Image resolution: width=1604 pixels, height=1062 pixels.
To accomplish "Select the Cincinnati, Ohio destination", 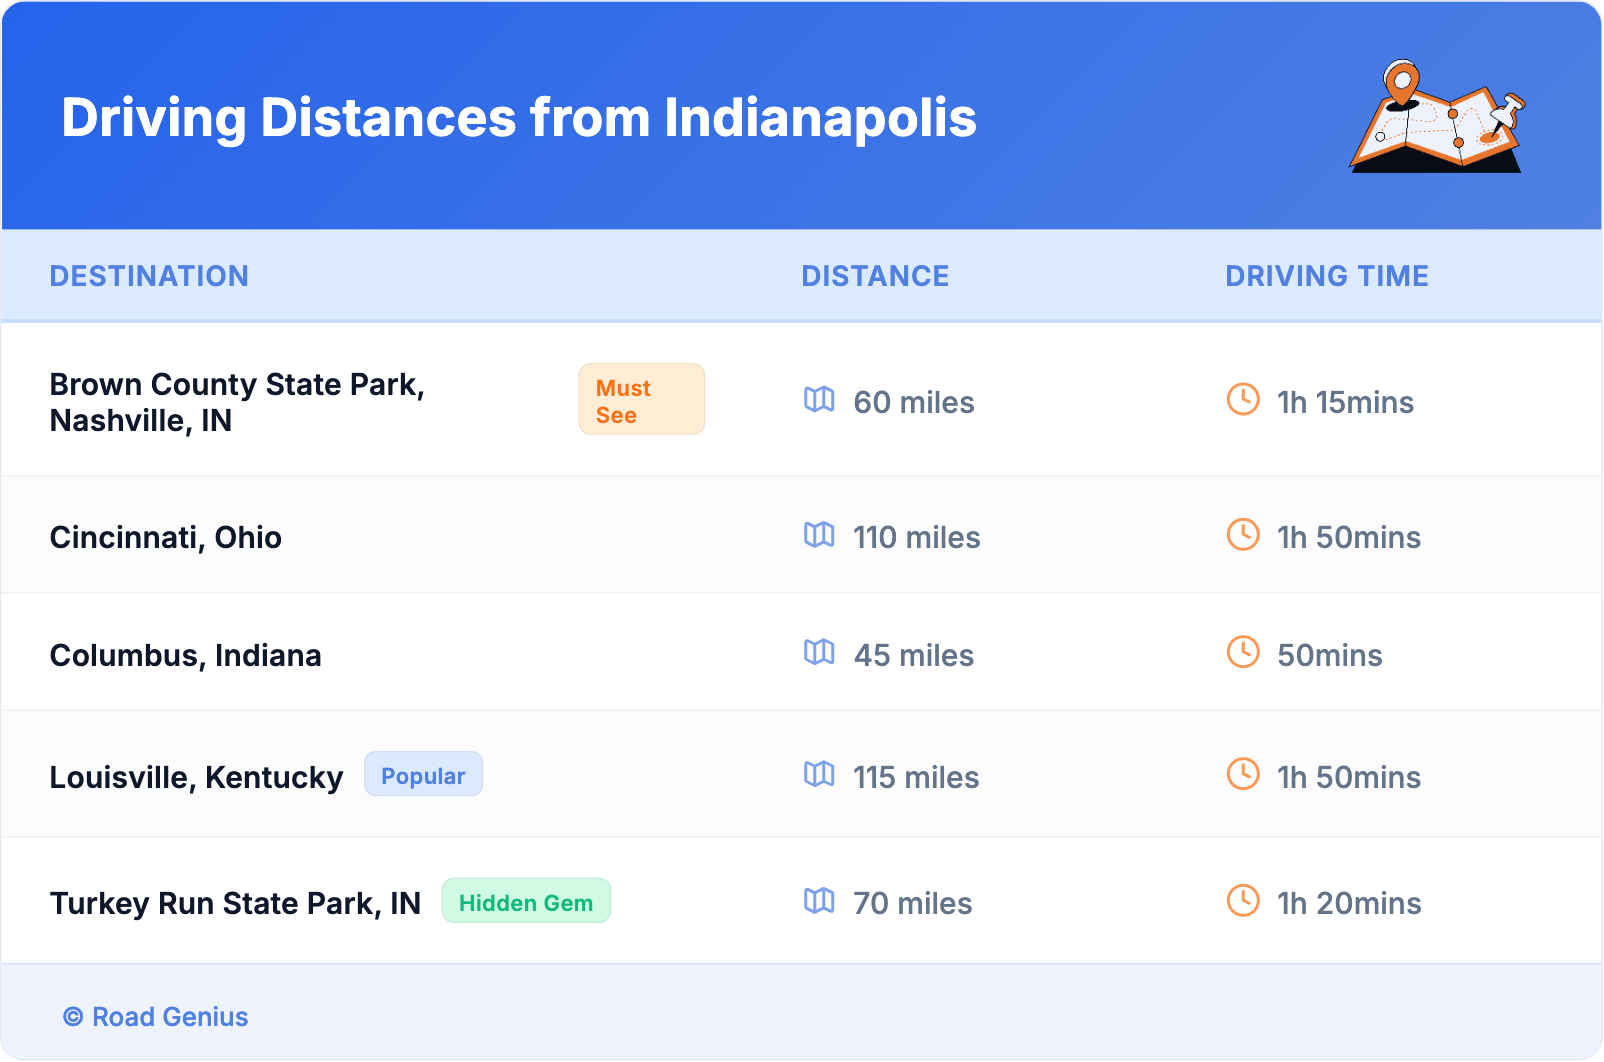I will point(166,538).
